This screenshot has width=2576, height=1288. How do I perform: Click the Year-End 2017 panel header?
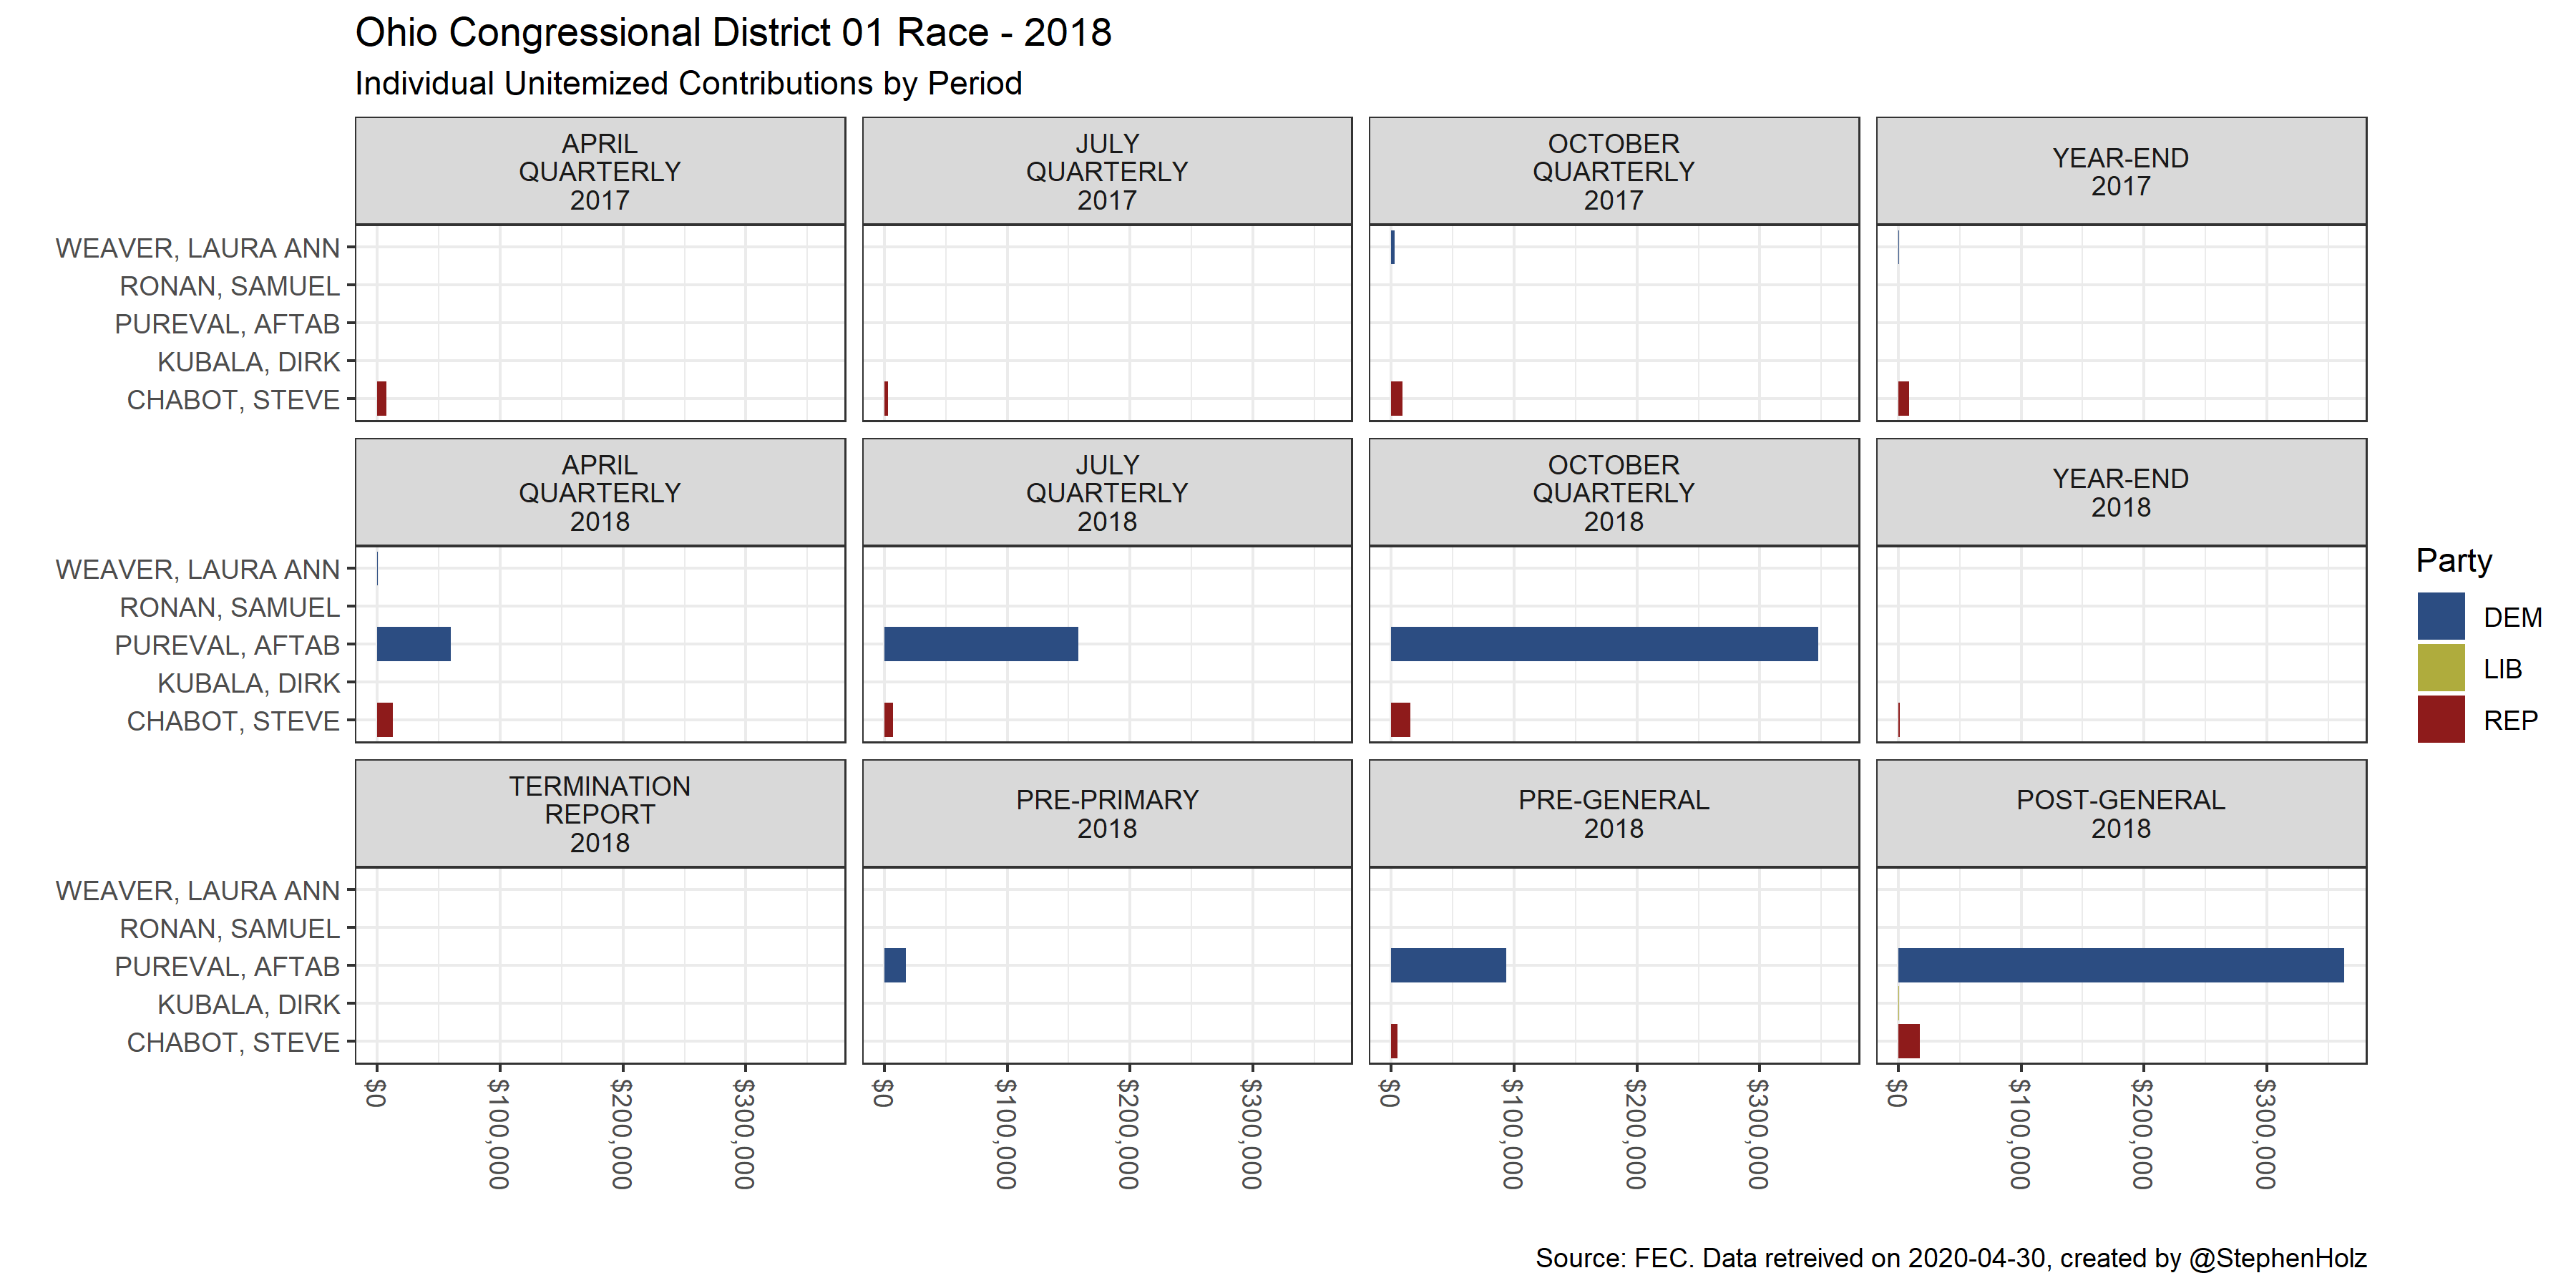click(2120, 171)
